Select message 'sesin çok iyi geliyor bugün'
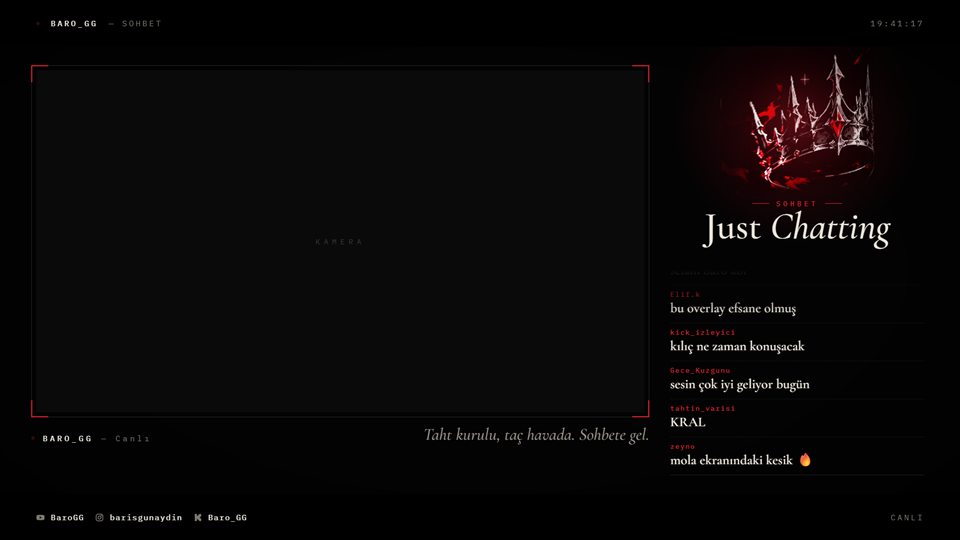Screen dimensions: 960x540 coord(740,384)
